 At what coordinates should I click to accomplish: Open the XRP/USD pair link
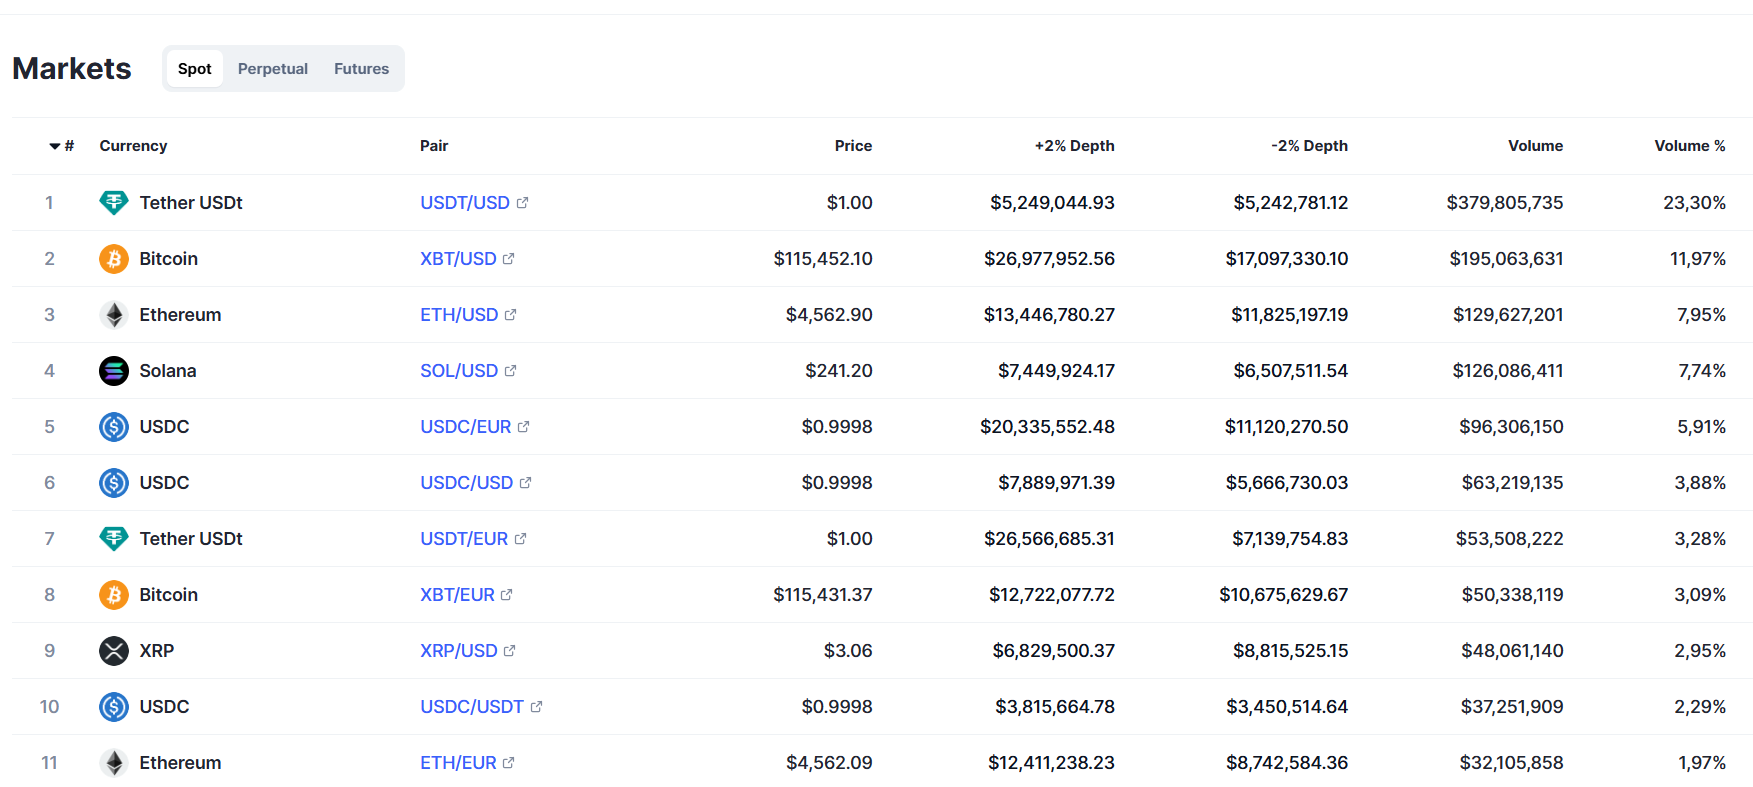point(458,651)
